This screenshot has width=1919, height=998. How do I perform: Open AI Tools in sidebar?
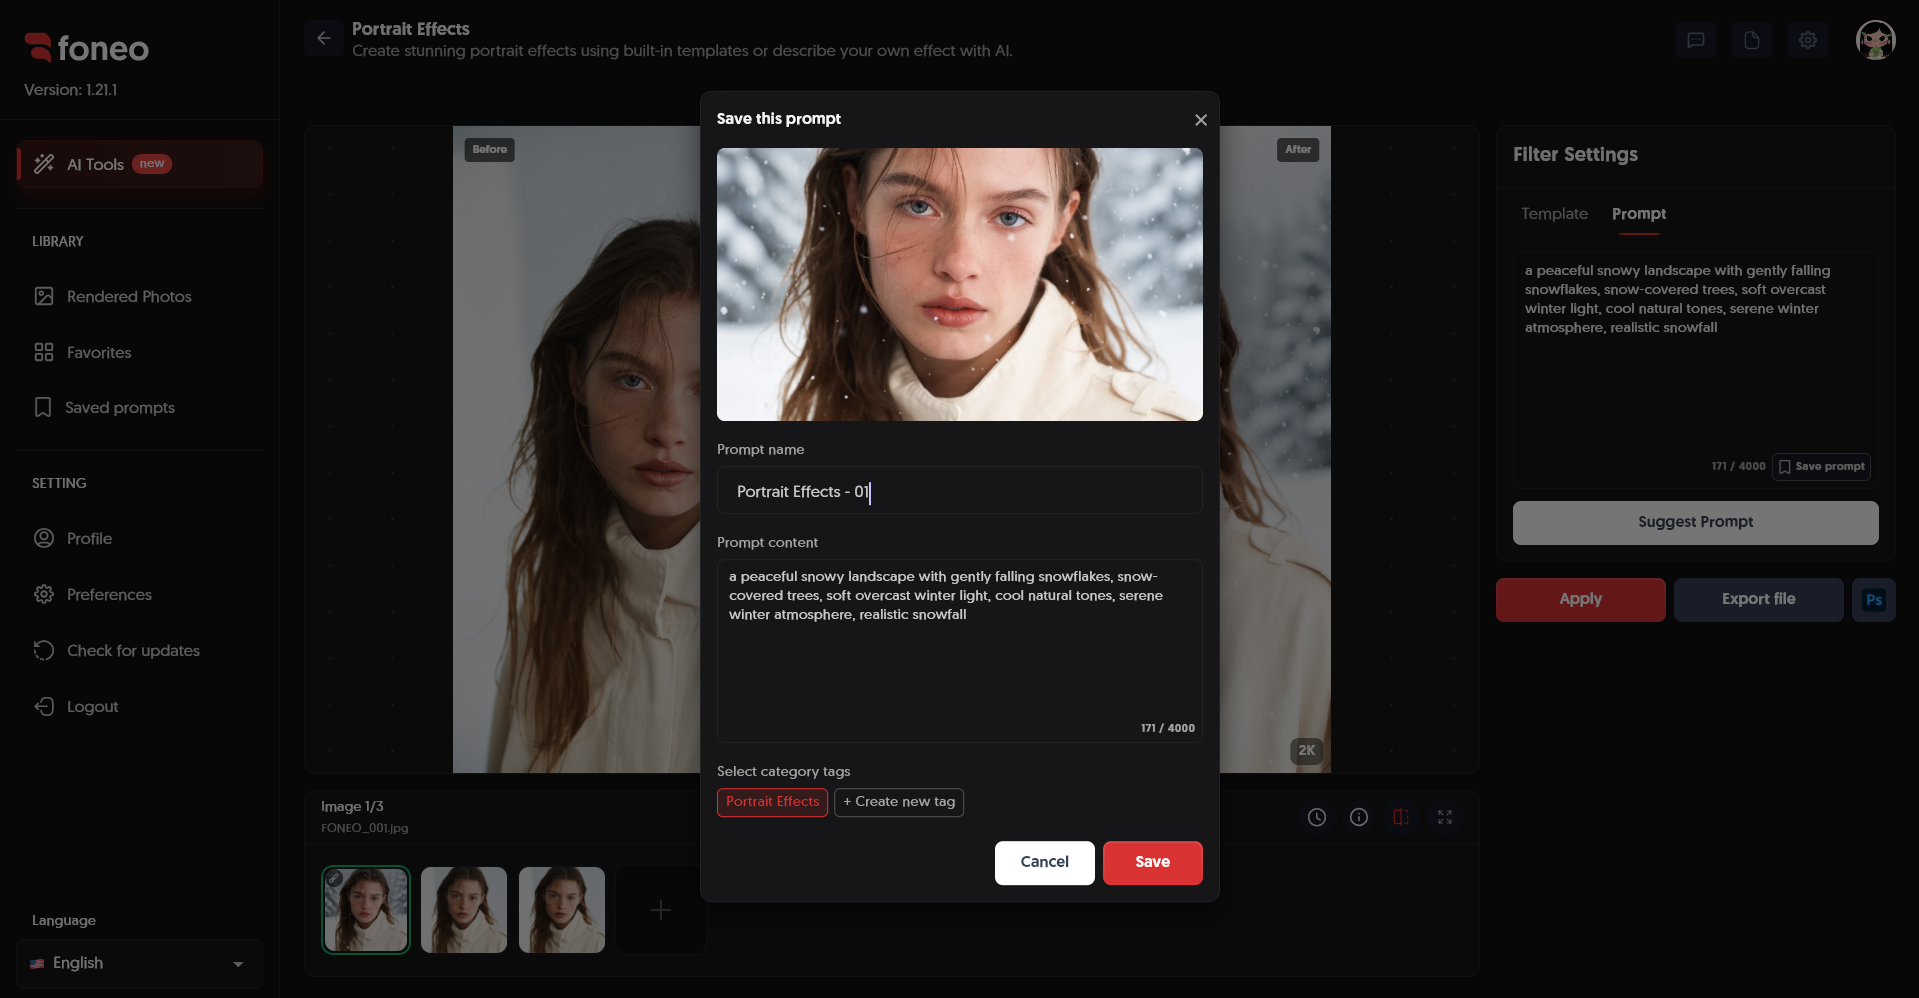click(140, 164)
